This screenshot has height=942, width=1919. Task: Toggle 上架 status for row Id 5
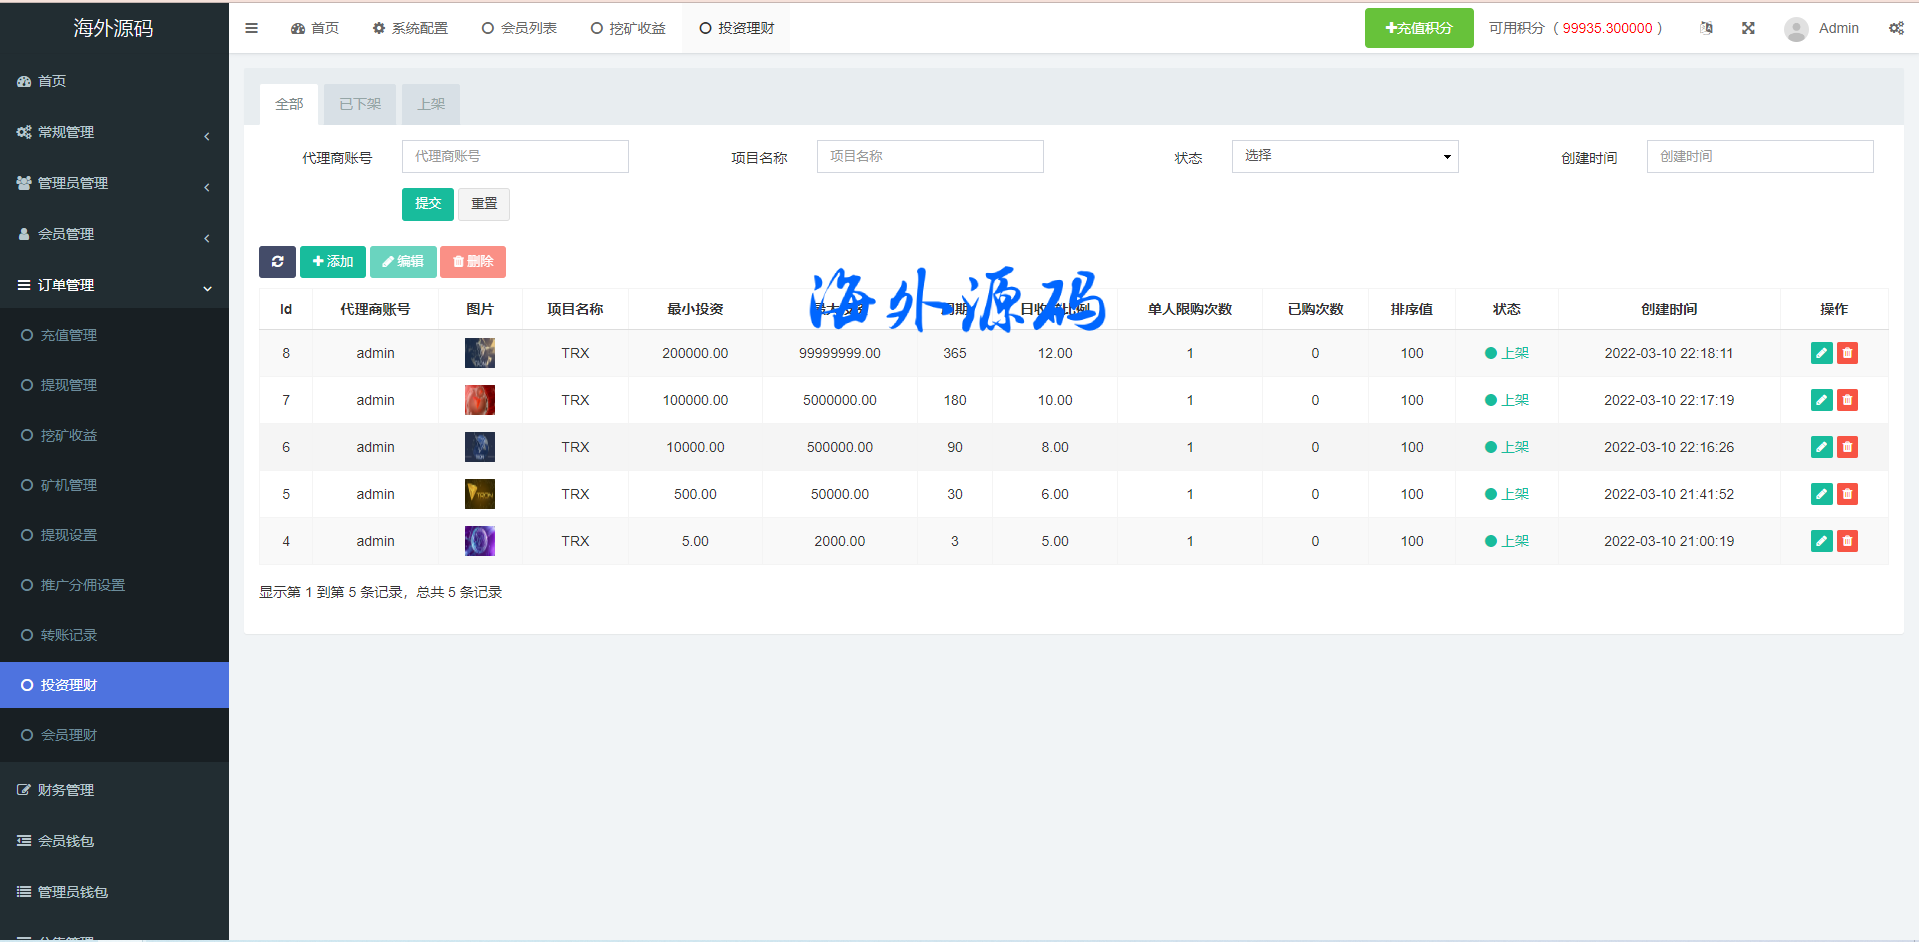click(x=1507, y=494)
